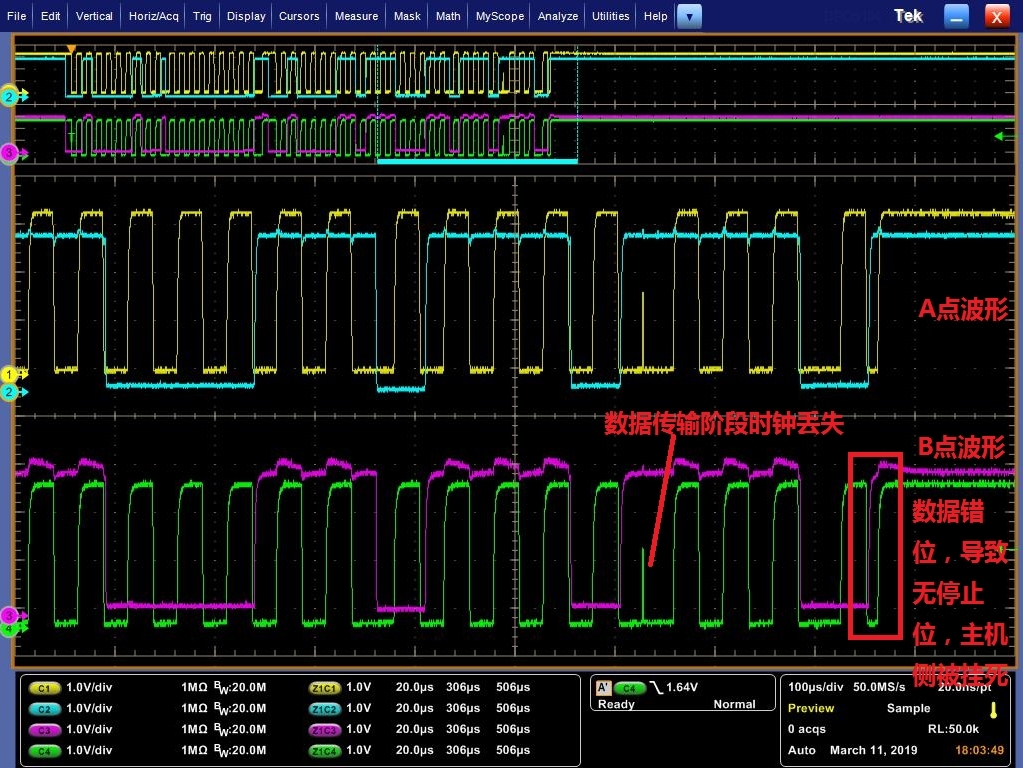The image size is (1023, 768).
Task: Select the Z1C3 zoom badge
Action: [x=325, y=729]
